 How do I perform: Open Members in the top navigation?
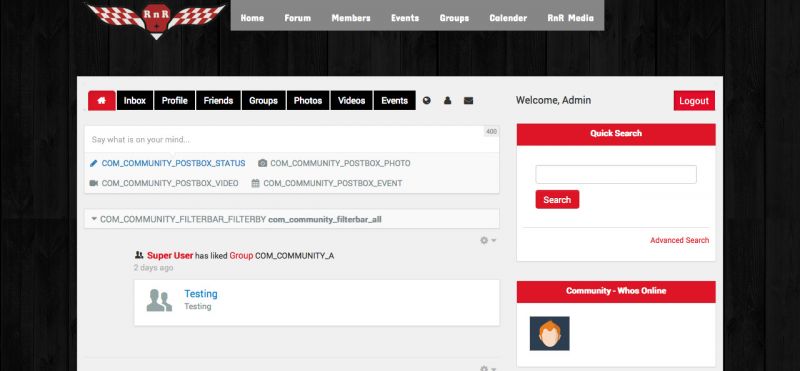coord(351,18)
